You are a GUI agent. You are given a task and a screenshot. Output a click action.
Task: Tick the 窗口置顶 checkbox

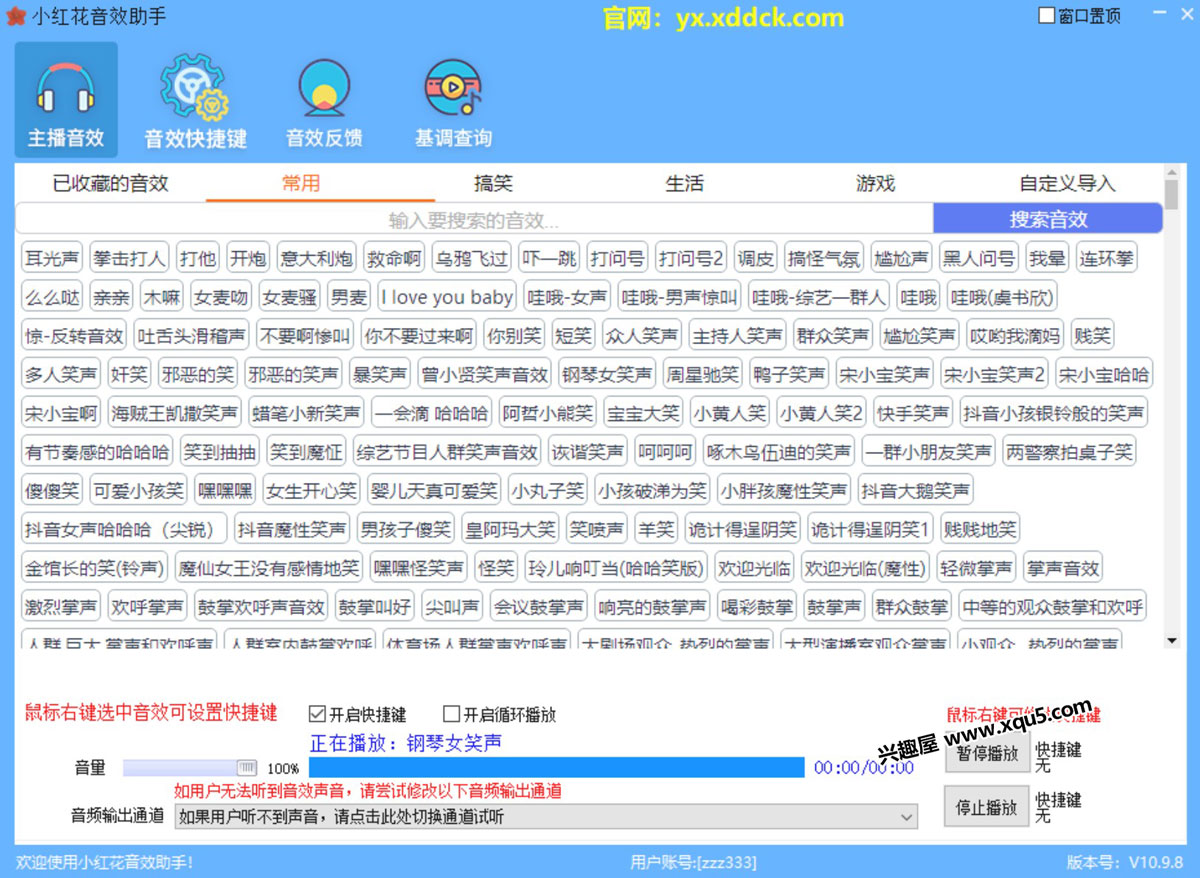tap(1047, 16)
